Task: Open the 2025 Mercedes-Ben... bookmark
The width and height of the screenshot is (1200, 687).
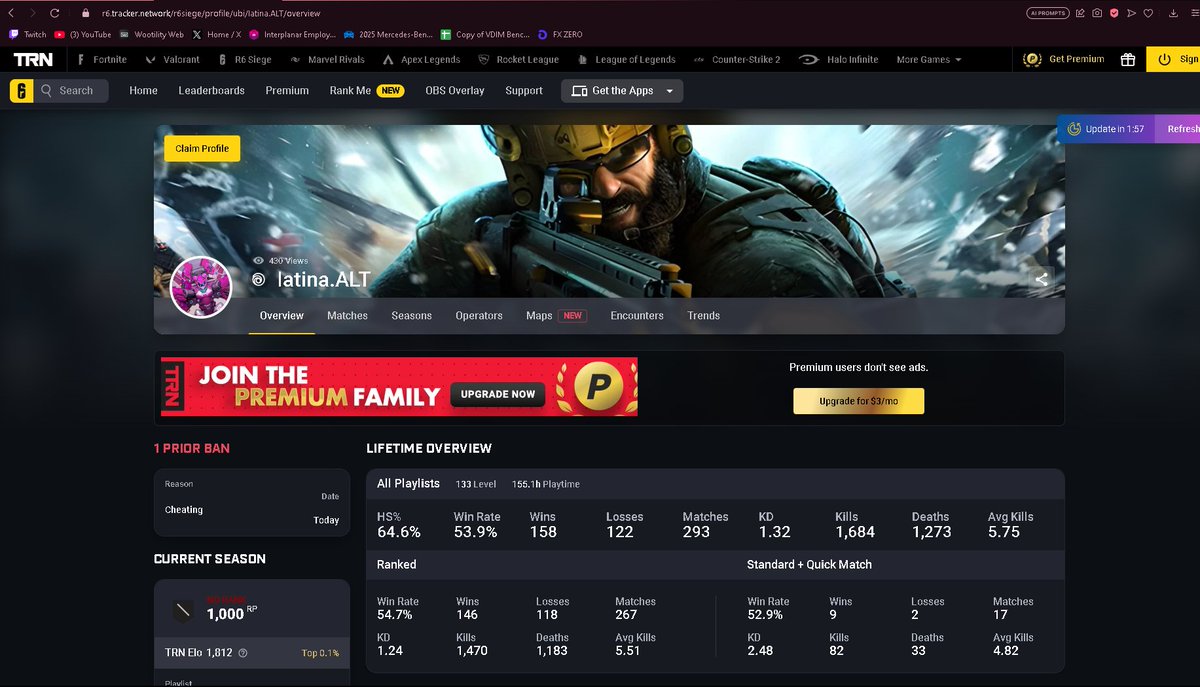Action: coord(388,34)
